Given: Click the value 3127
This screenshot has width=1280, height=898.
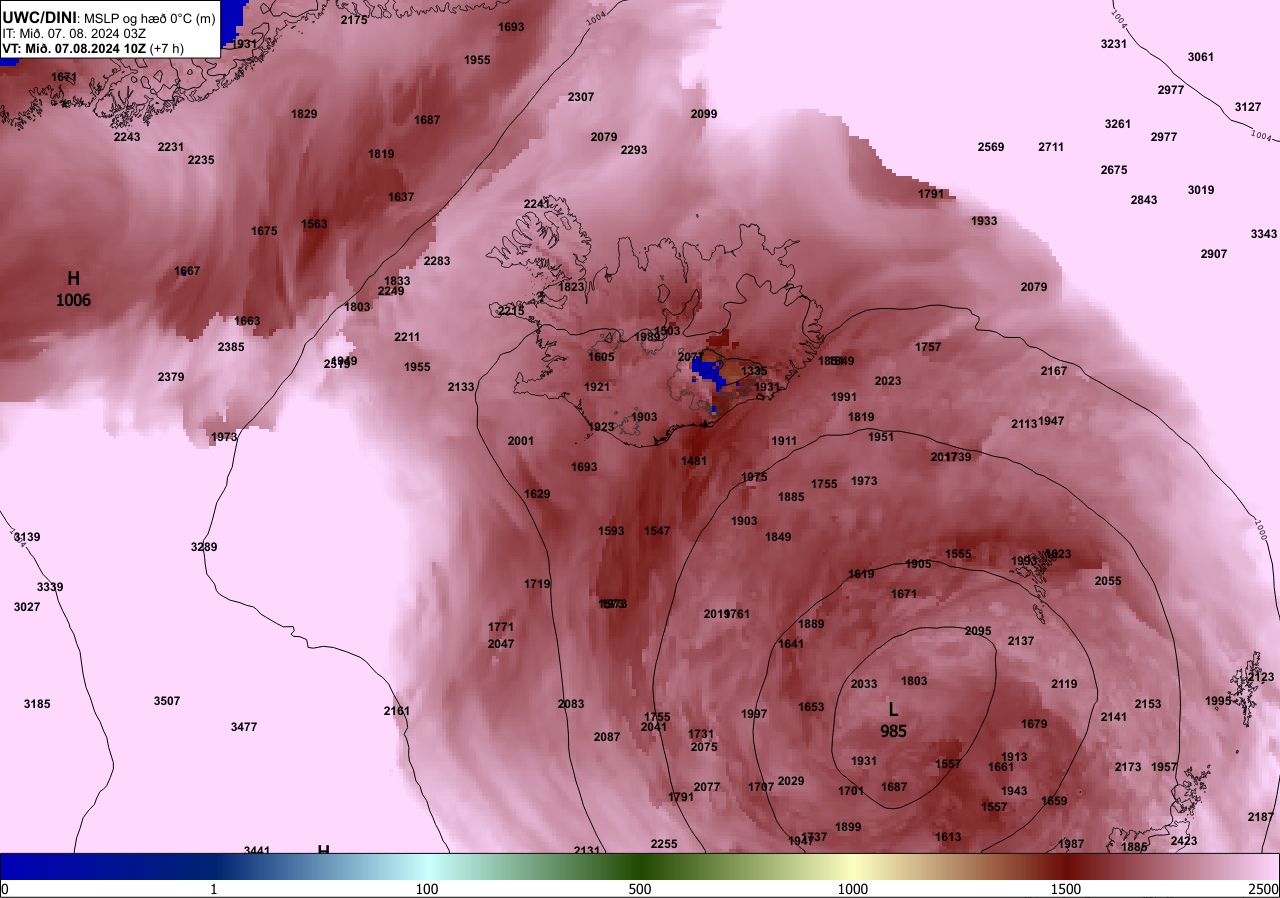Looking at the screenshot, I should pos(1248,107).
